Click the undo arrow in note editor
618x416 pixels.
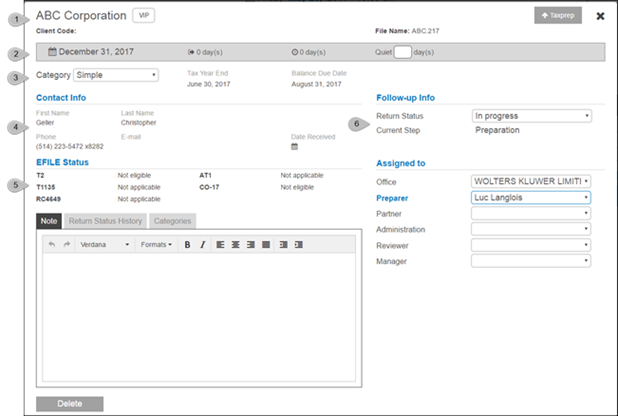tap(52, 244)
